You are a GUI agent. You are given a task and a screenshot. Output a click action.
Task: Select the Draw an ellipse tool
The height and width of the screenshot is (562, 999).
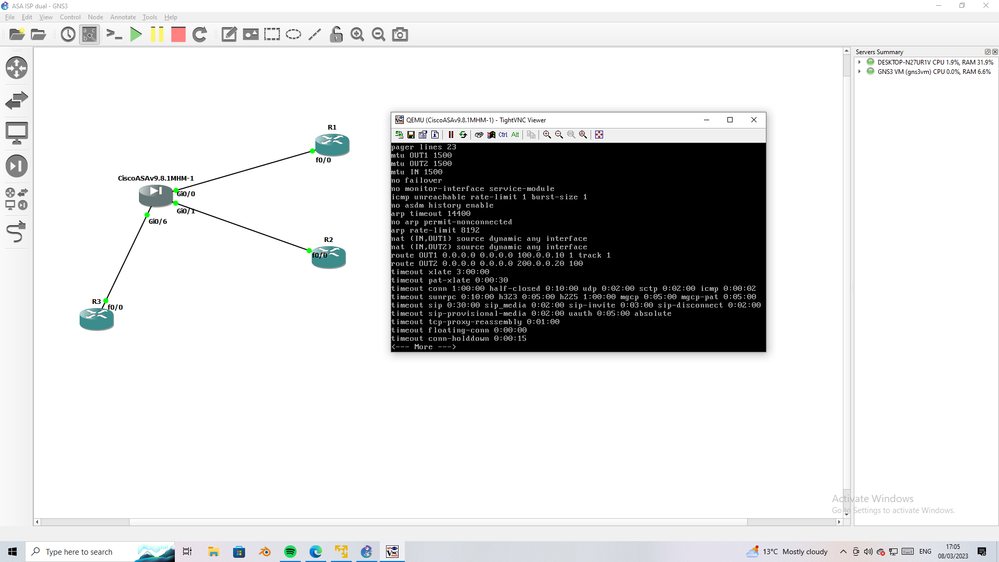(x=293, y=34)
